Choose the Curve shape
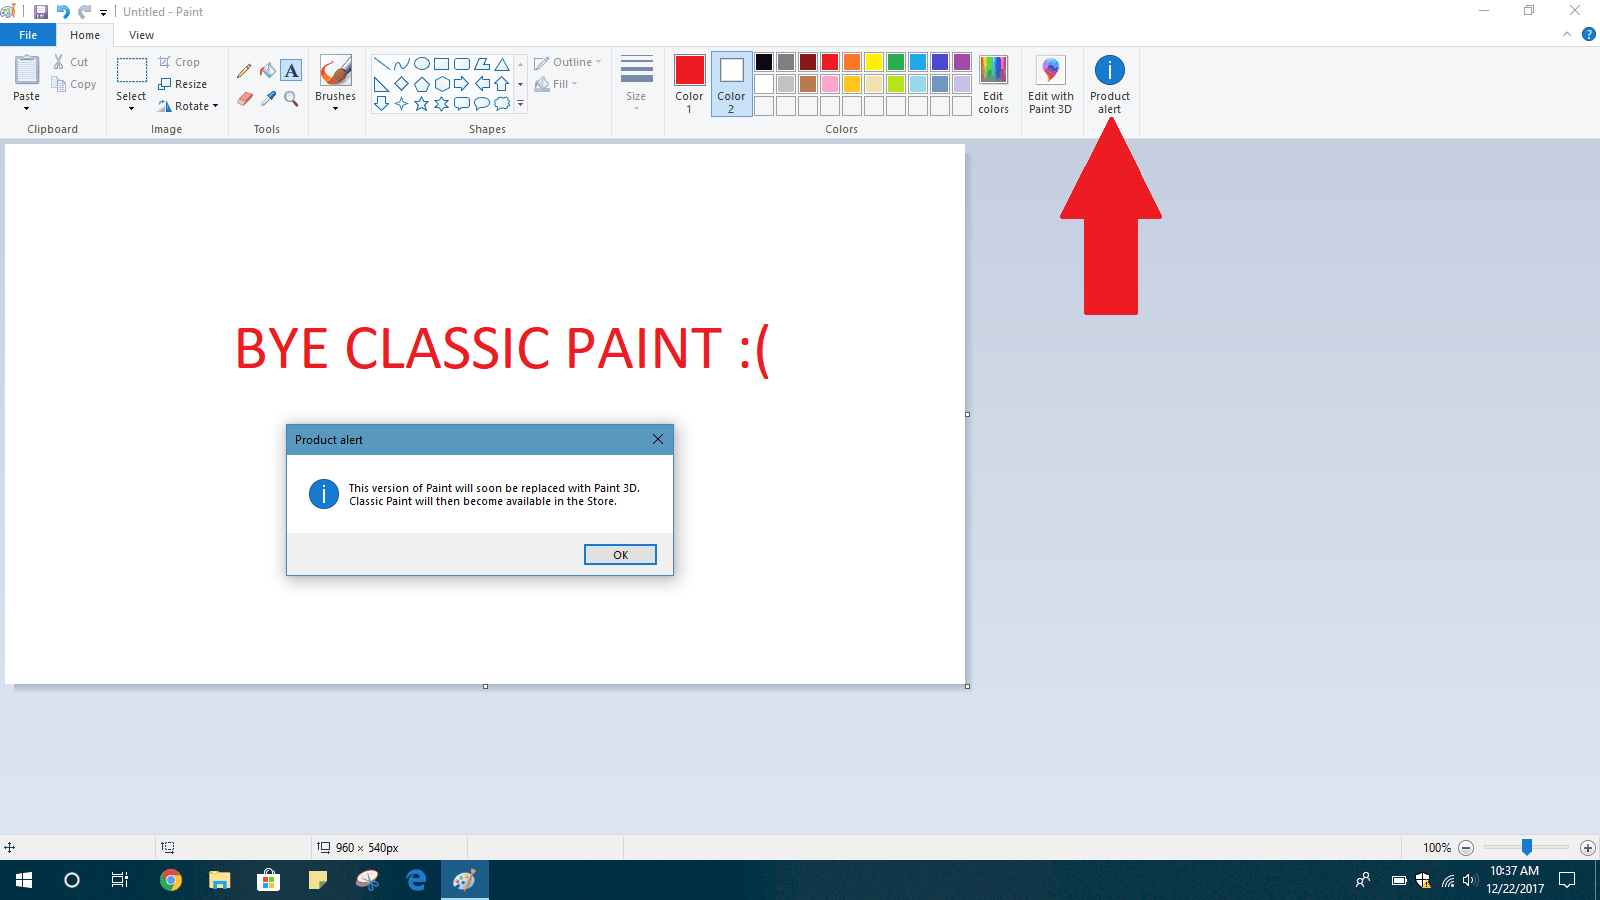This screenshot has height=900, width=1600. (402, 64)
